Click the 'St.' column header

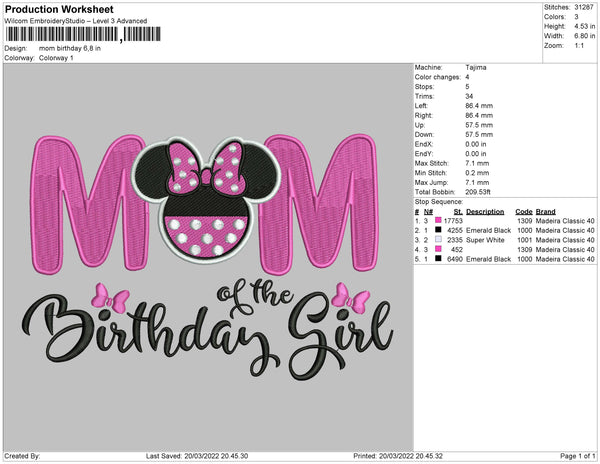pyautogui.click(x=458, y=212)
